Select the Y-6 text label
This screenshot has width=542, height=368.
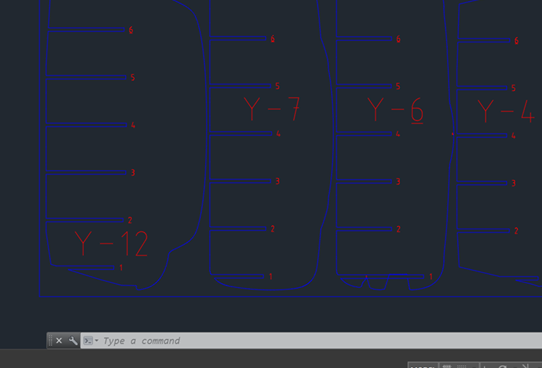(x=395, y=110)
